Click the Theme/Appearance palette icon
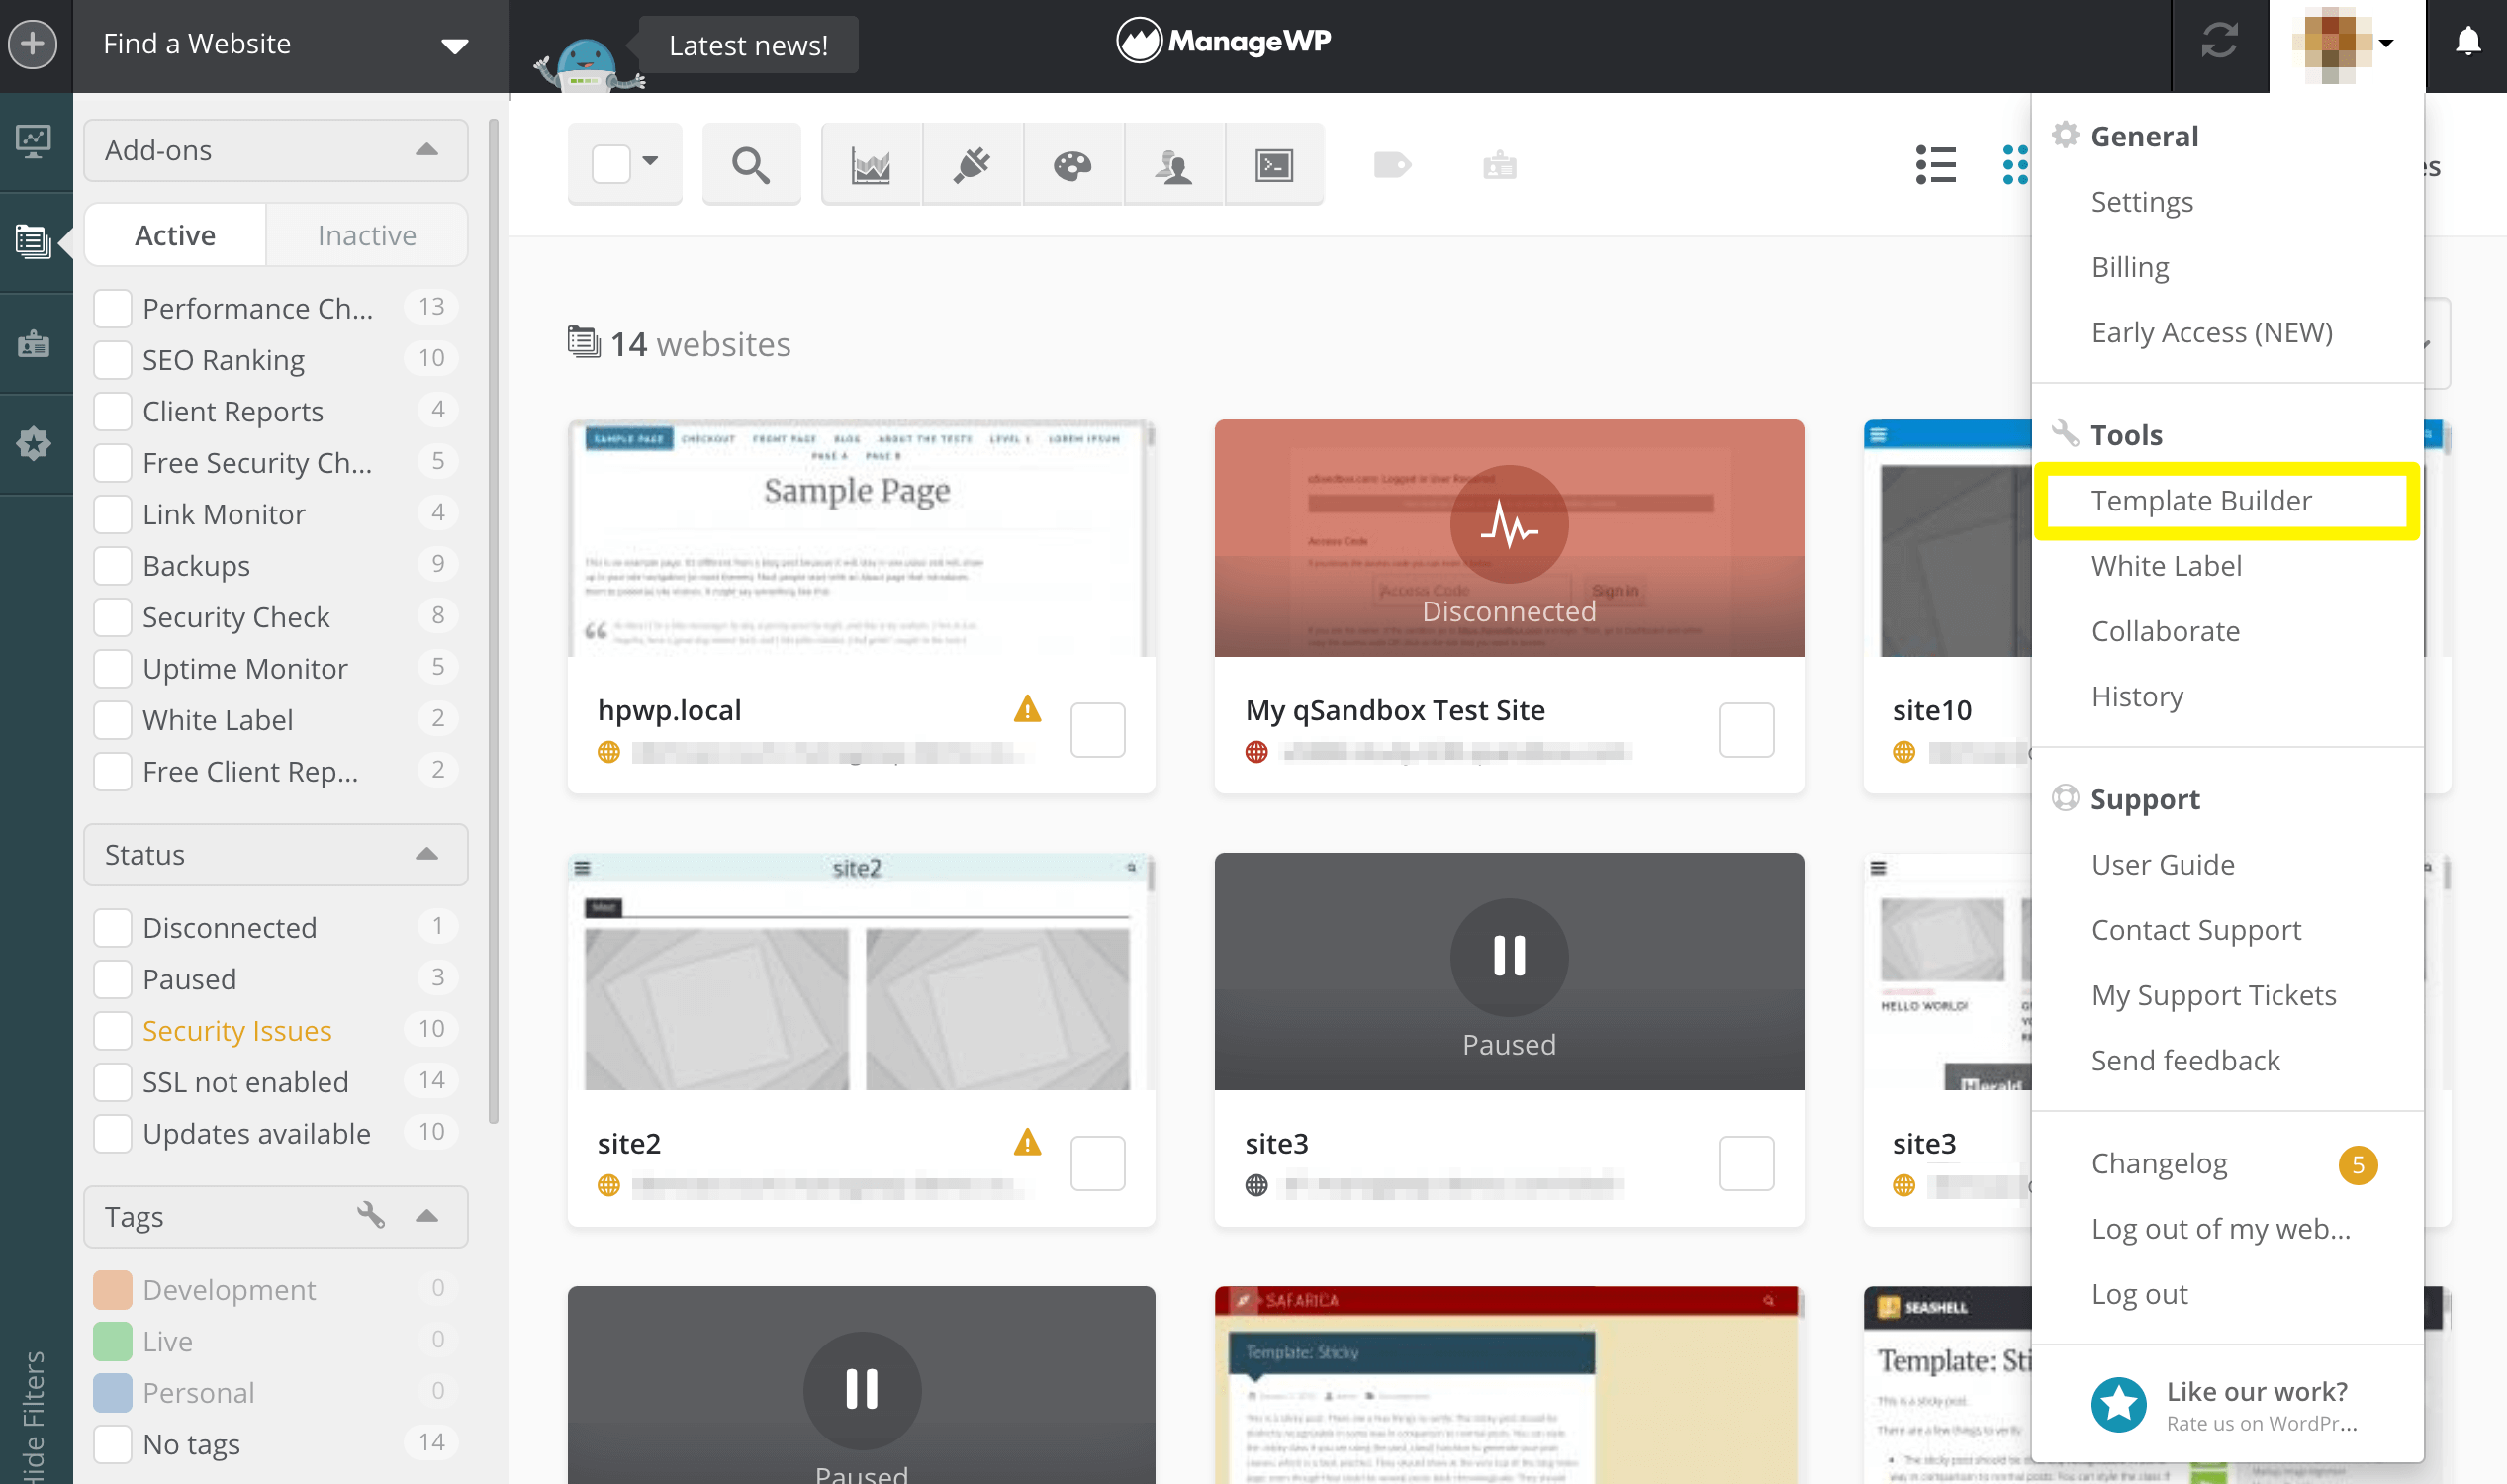Viewport: 2507px width, 1484px height. pos(1072,164)
